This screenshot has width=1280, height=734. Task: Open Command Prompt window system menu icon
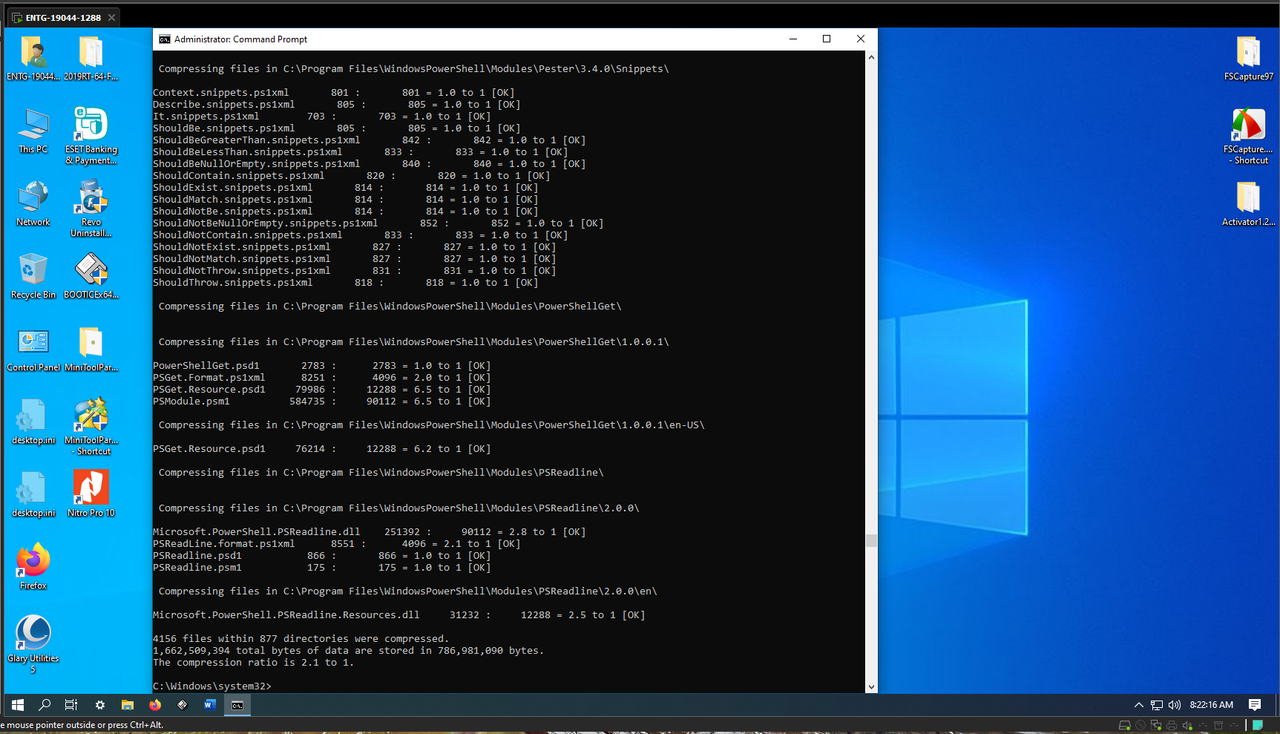click(x=164, y=39)
